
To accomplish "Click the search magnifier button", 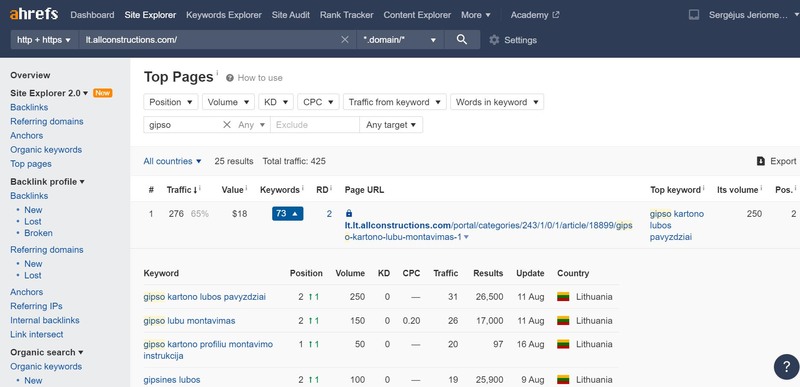I will 462,40.
